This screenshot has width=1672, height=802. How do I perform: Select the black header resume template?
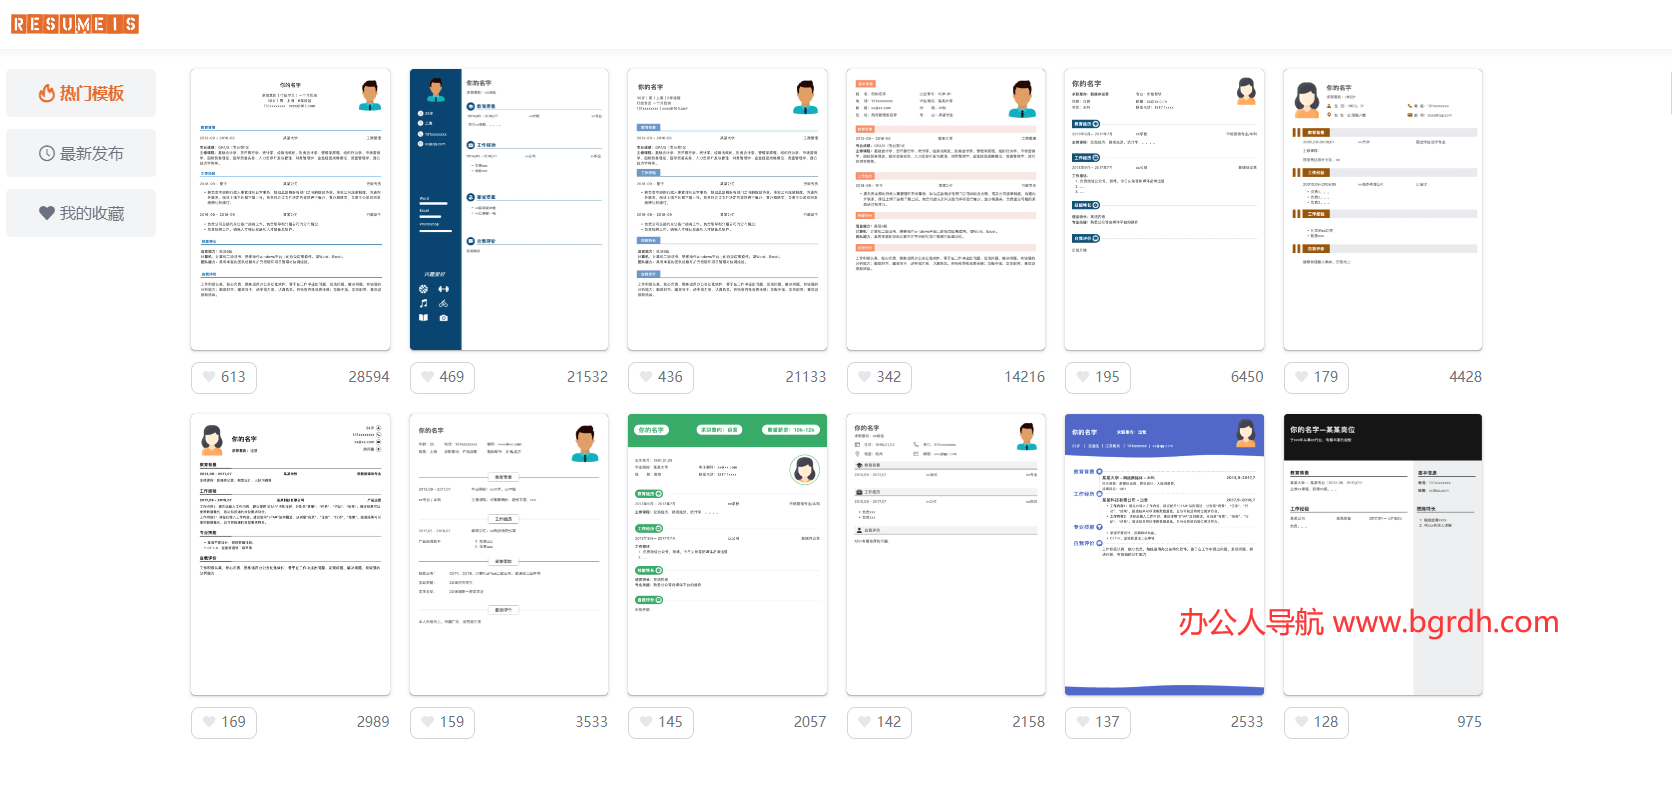(x=1382, y=554)
